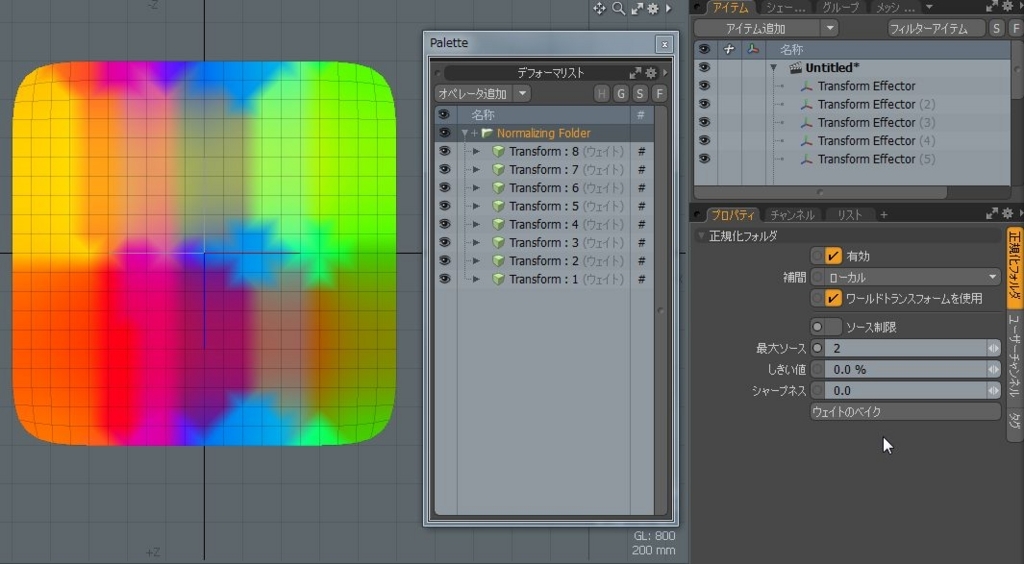
Task: Switch to the チャンネル tab
Action: tap(792, 215)
